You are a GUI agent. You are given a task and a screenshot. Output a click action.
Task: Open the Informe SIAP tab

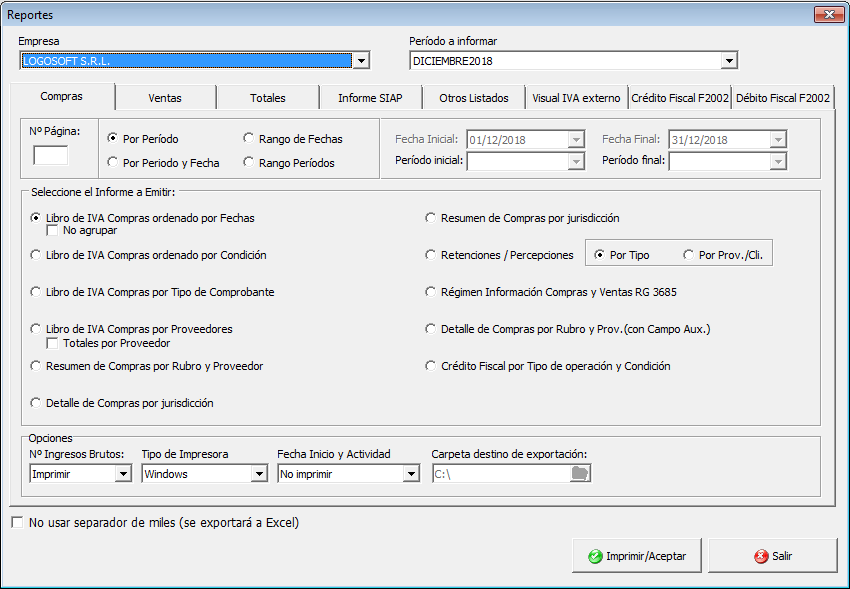click(x=369, y=98)
